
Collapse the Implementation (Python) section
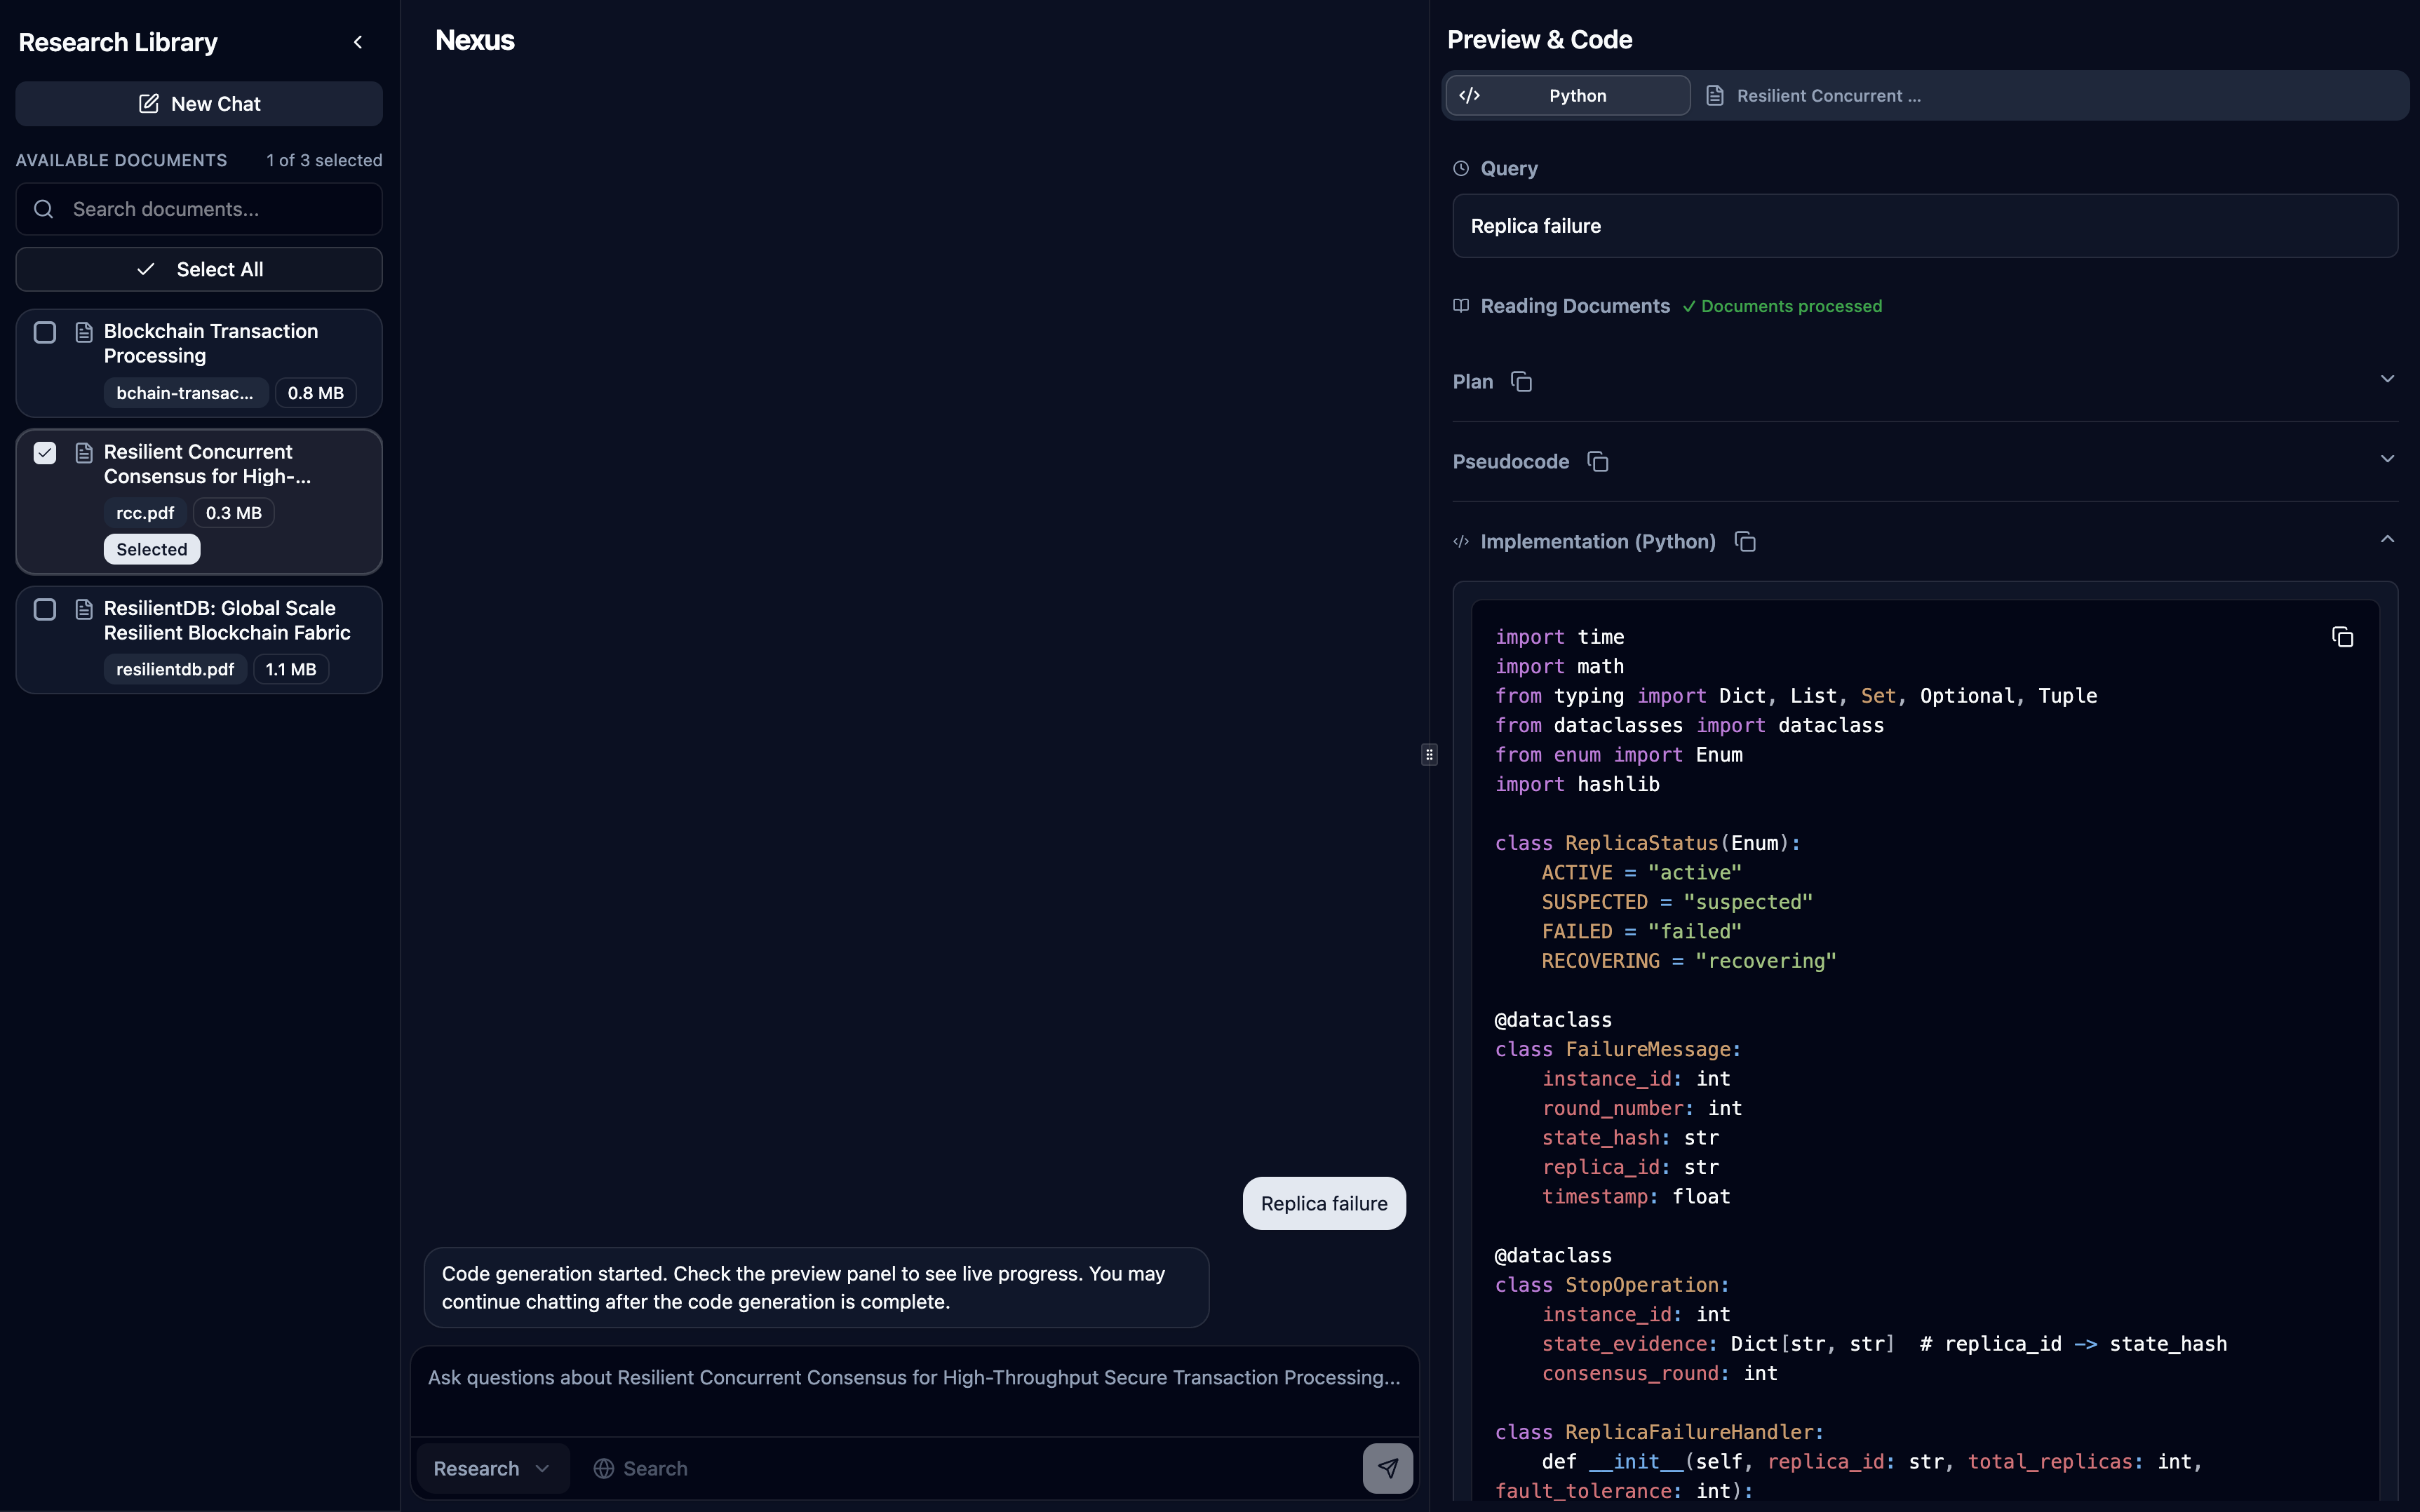click(x=2388, y=539)
